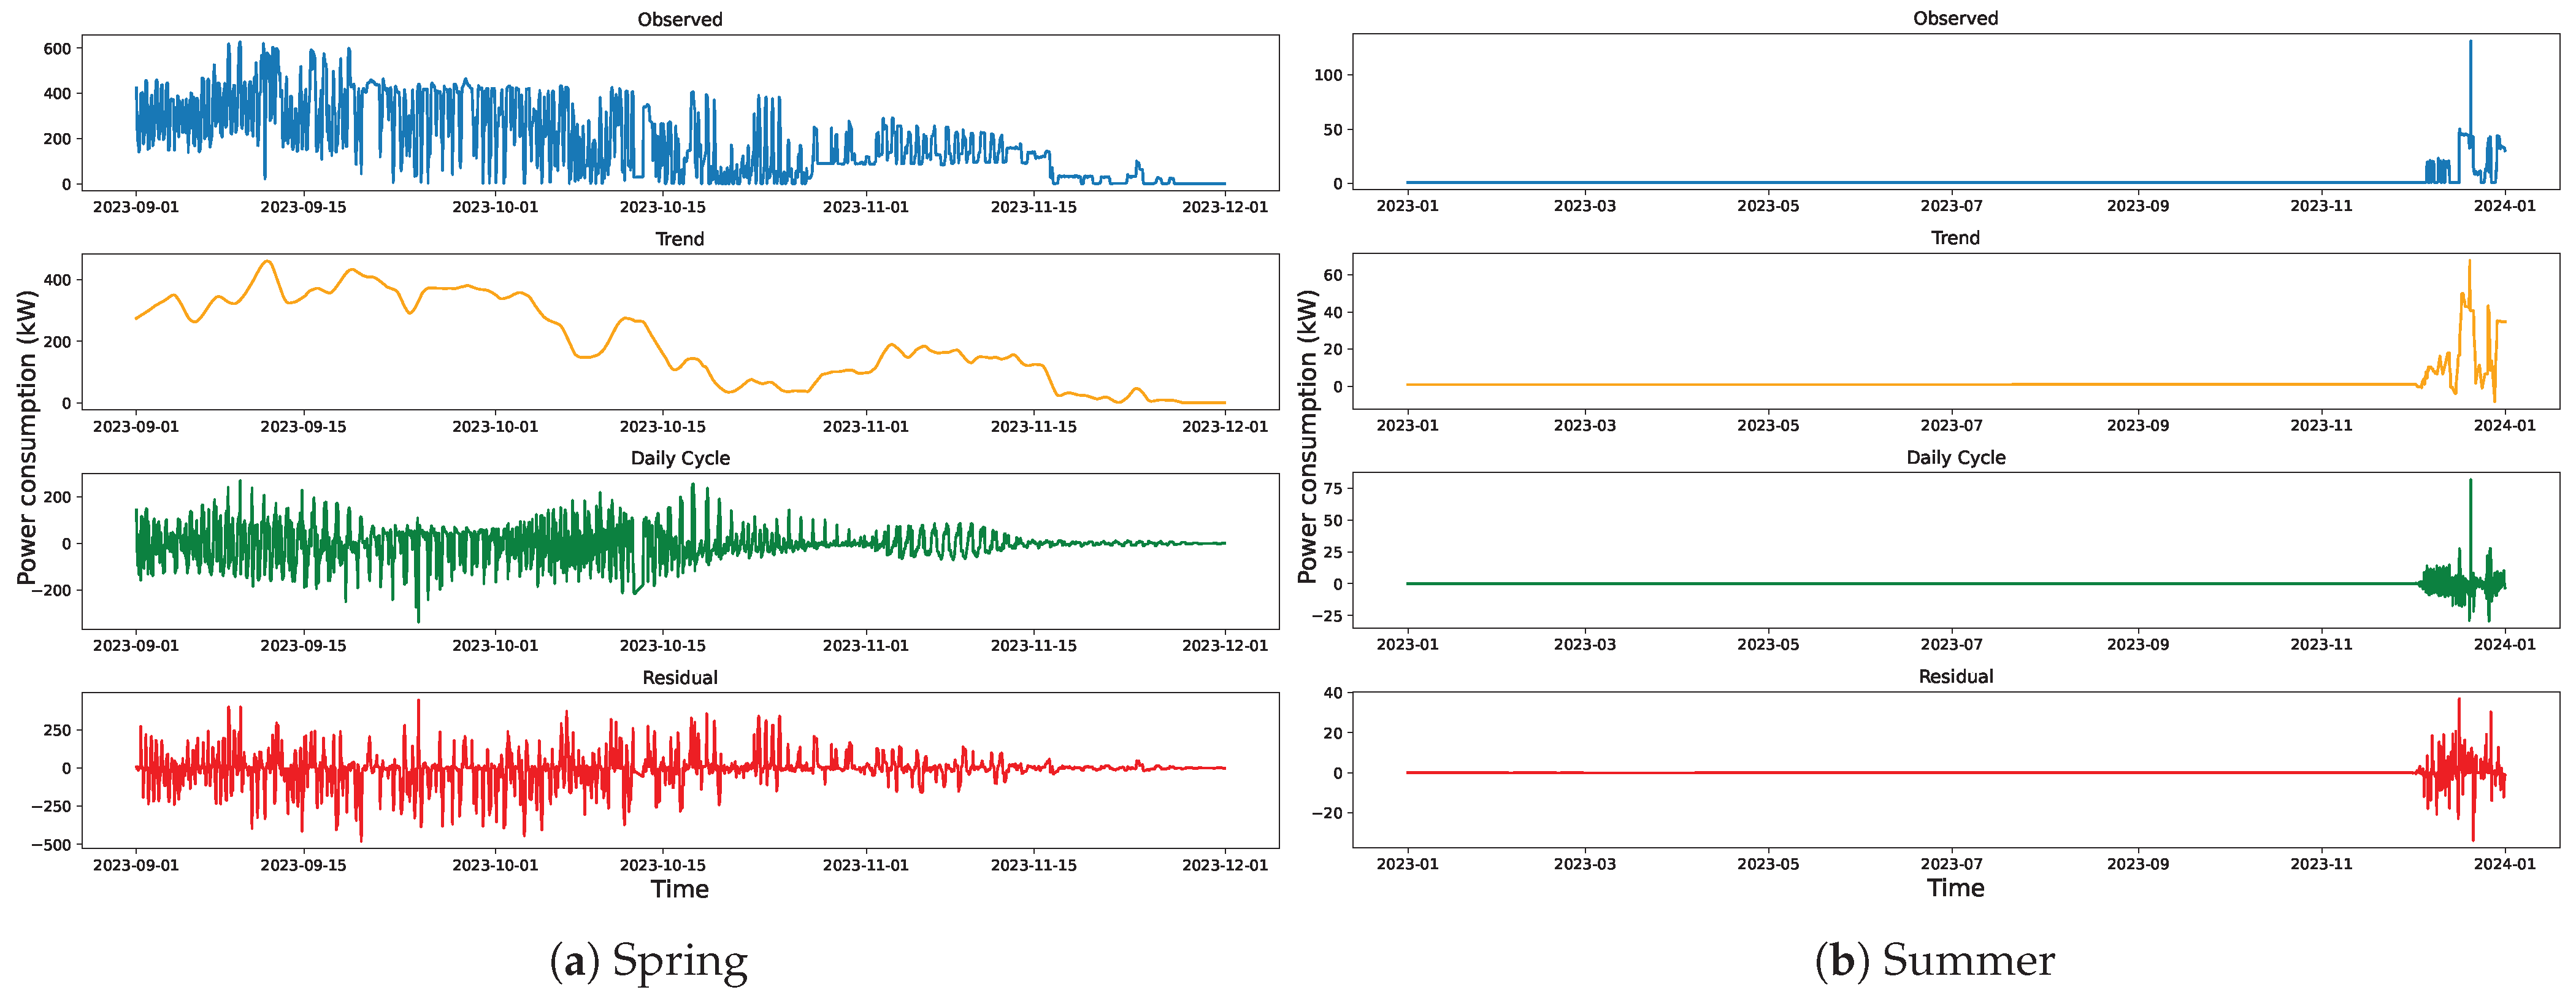The height and width of the screenshot is (995, 2576).
Task: Click the −500 tick on Spring Residual y-axis
Action: (x=51, y=845)
